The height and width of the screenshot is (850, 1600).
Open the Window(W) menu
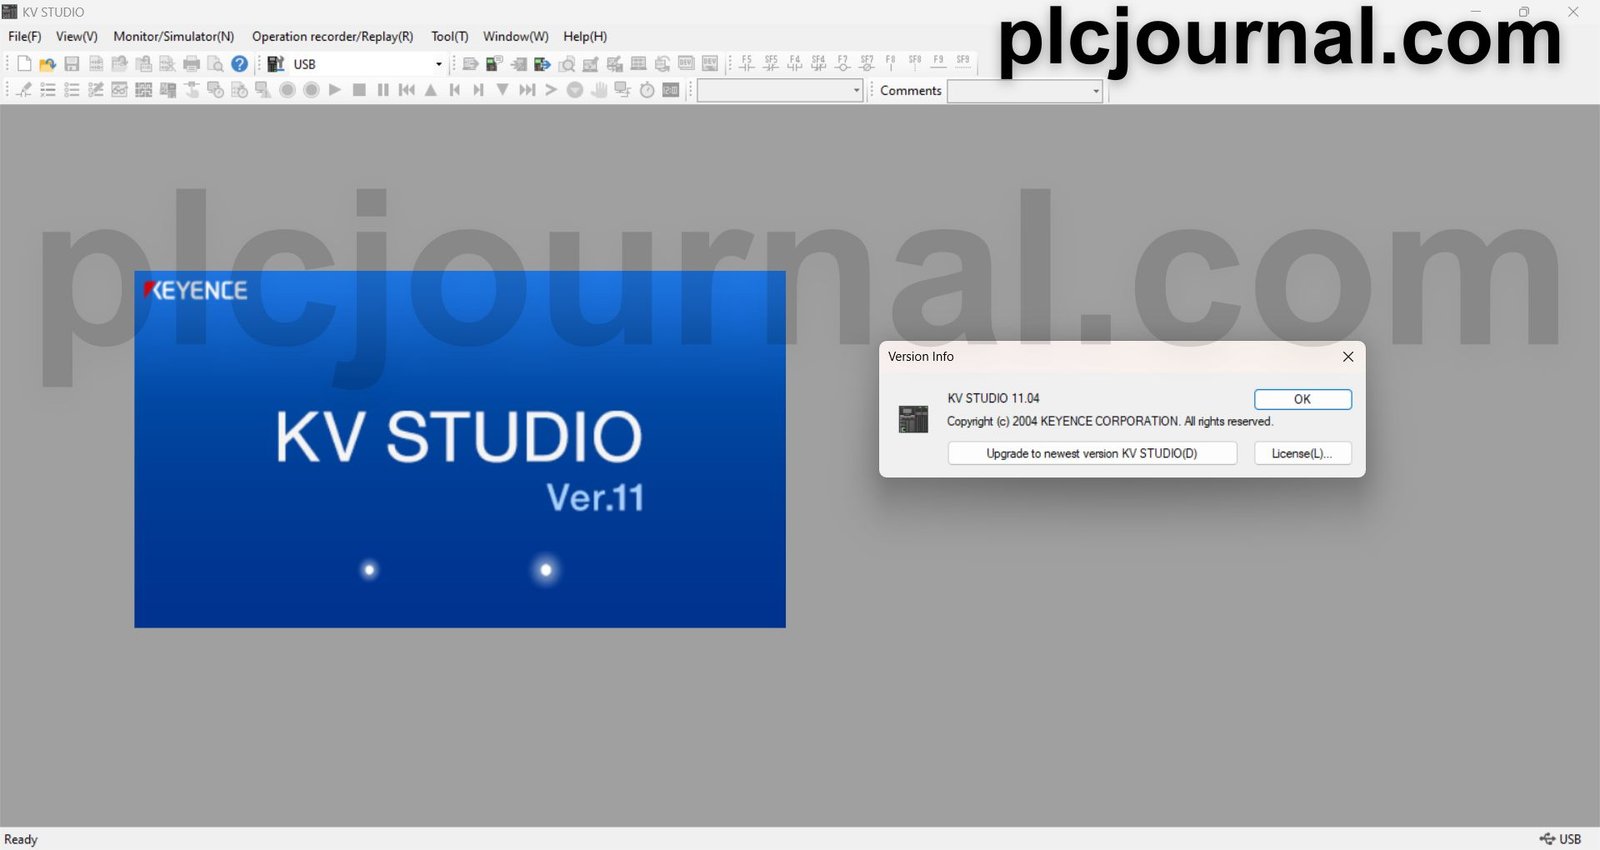pyautogui.click(x=516, y=36)
